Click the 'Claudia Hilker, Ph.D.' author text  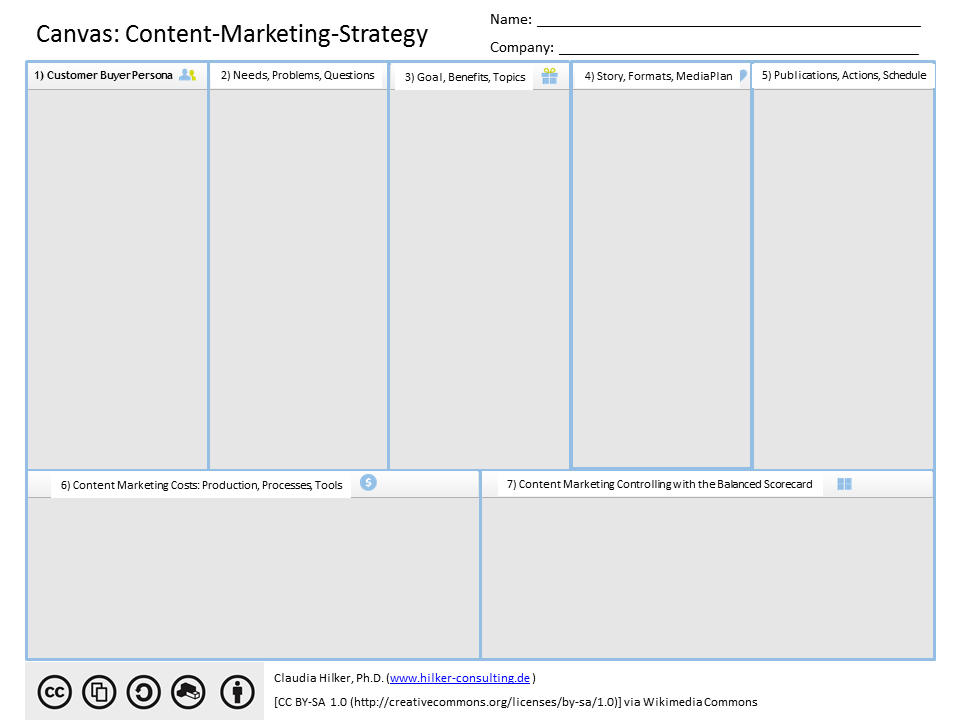328,678
